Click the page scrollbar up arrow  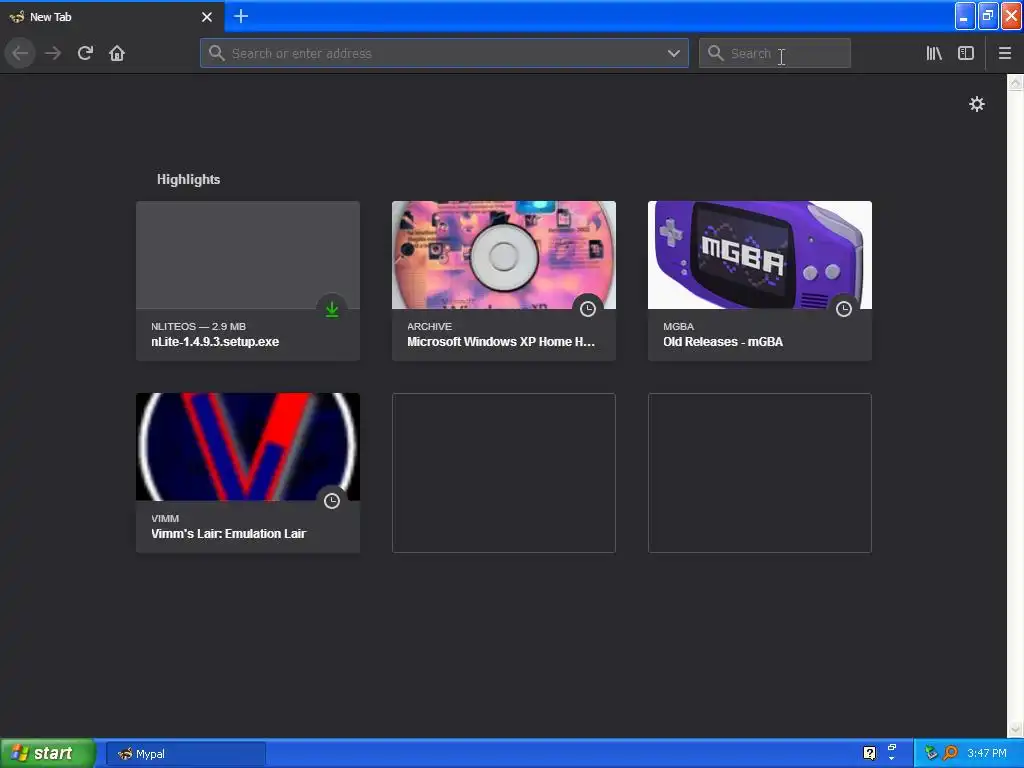1015,82
